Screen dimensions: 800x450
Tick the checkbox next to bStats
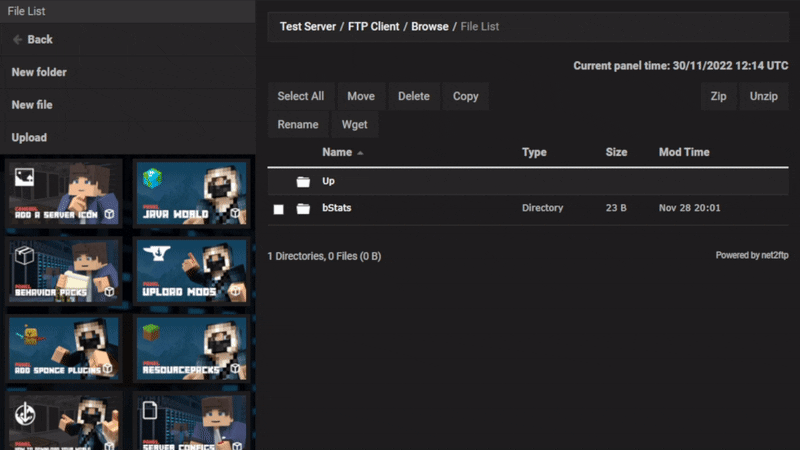[x=279, y=209]
